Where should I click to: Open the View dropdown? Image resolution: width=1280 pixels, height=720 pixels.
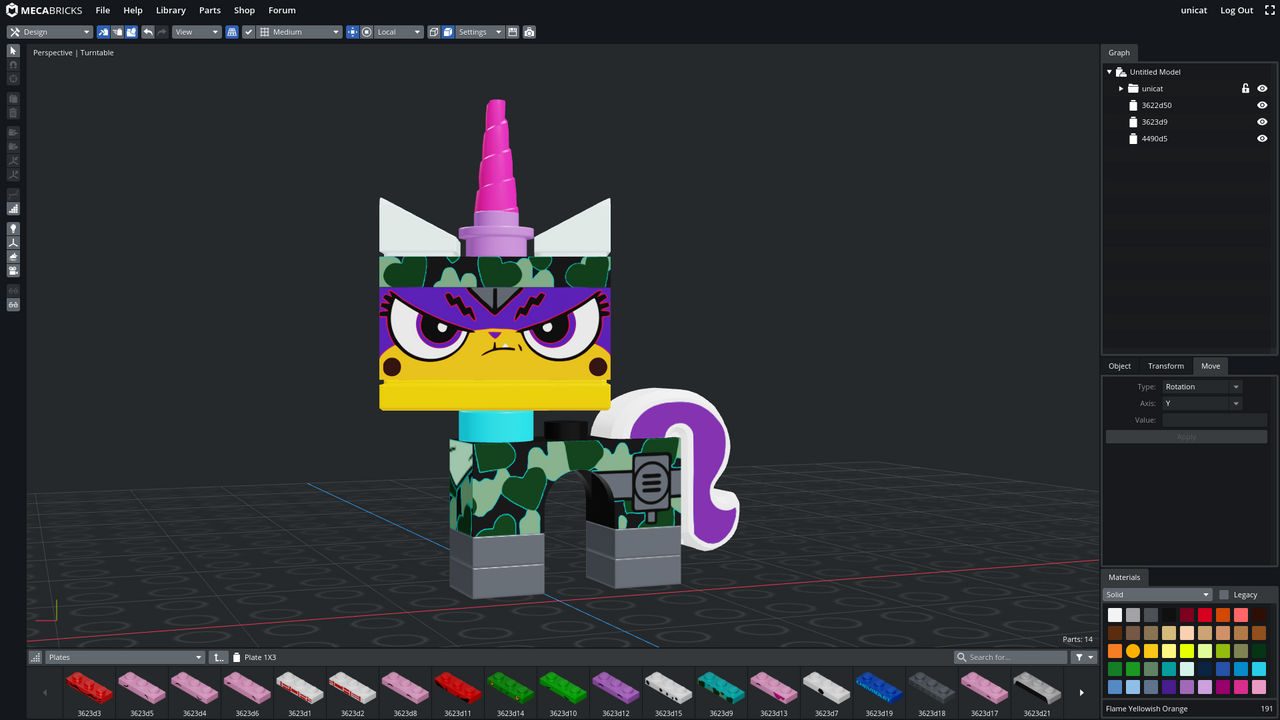pos(196,32)
